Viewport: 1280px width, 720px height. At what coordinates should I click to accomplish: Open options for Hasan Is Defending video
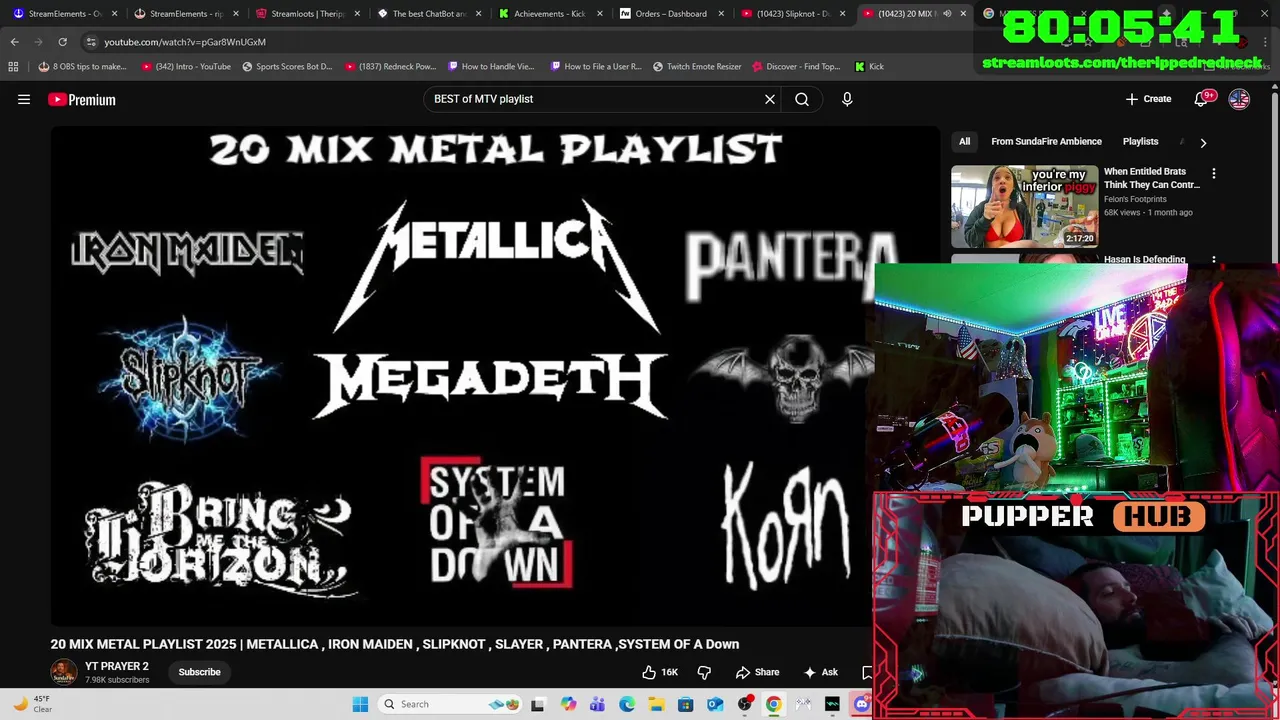tap(1214, 261)
